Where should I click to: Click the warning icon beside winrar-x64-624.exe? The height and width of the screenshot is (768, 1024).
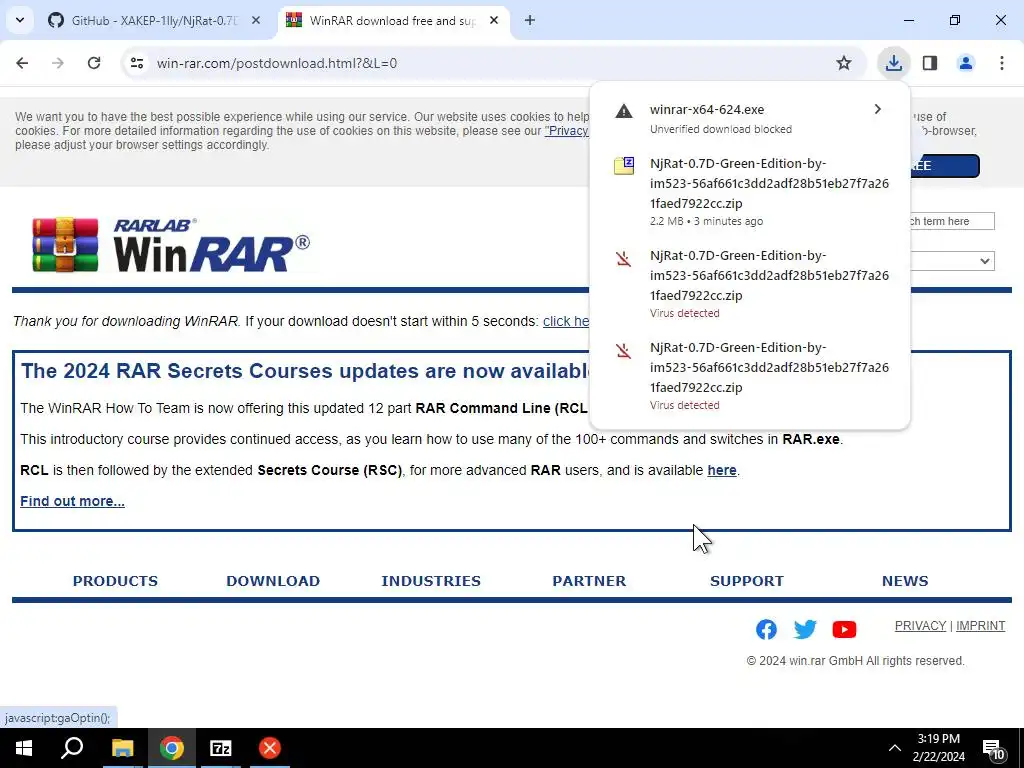point(624,110)
